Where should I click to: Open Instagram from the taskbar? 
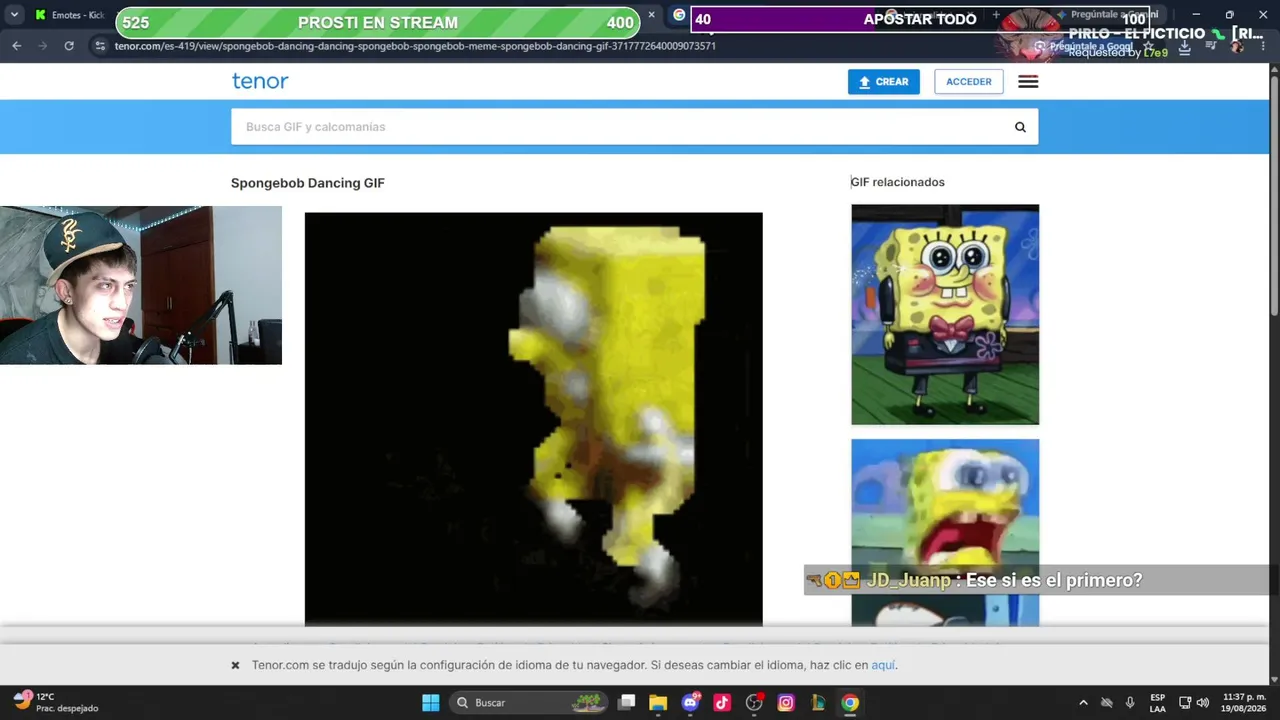[786, 703]
